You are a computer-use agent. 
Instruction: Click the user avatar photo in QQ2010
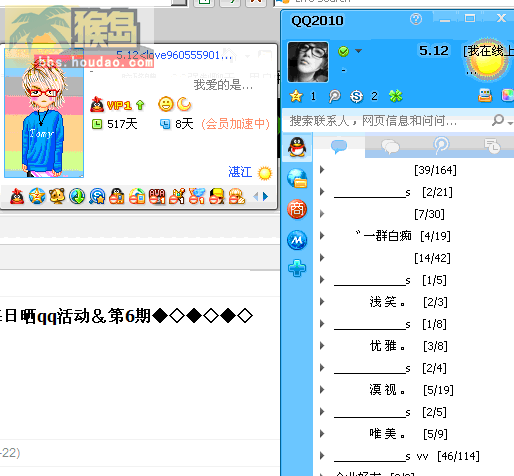point(308,62)
